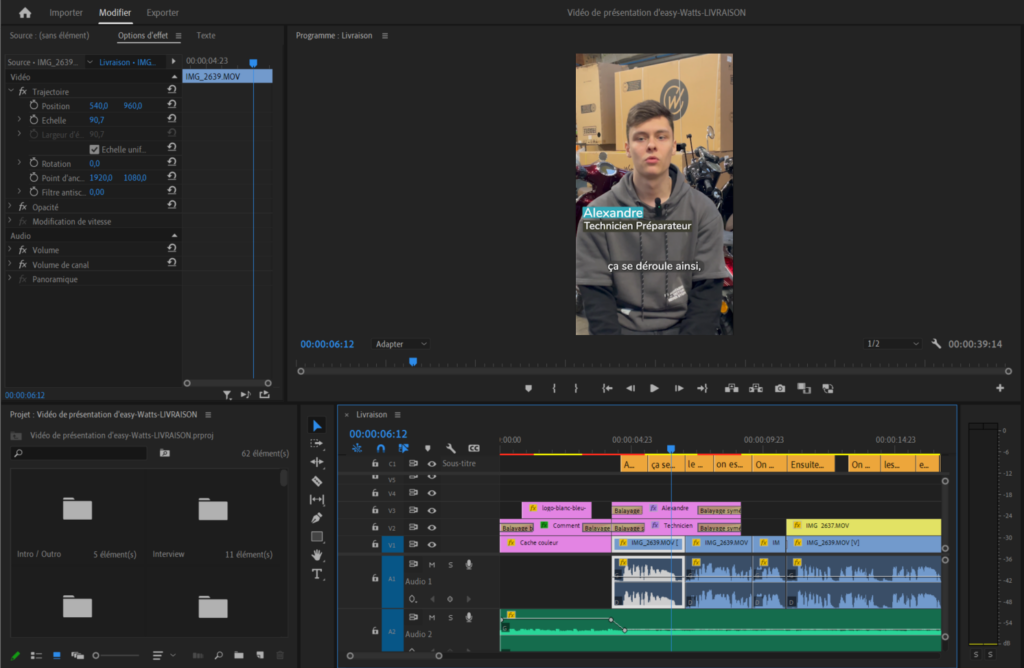Select the Ripple Edit tool
This screenshot has height=668, width=1024.
(317, 462)
